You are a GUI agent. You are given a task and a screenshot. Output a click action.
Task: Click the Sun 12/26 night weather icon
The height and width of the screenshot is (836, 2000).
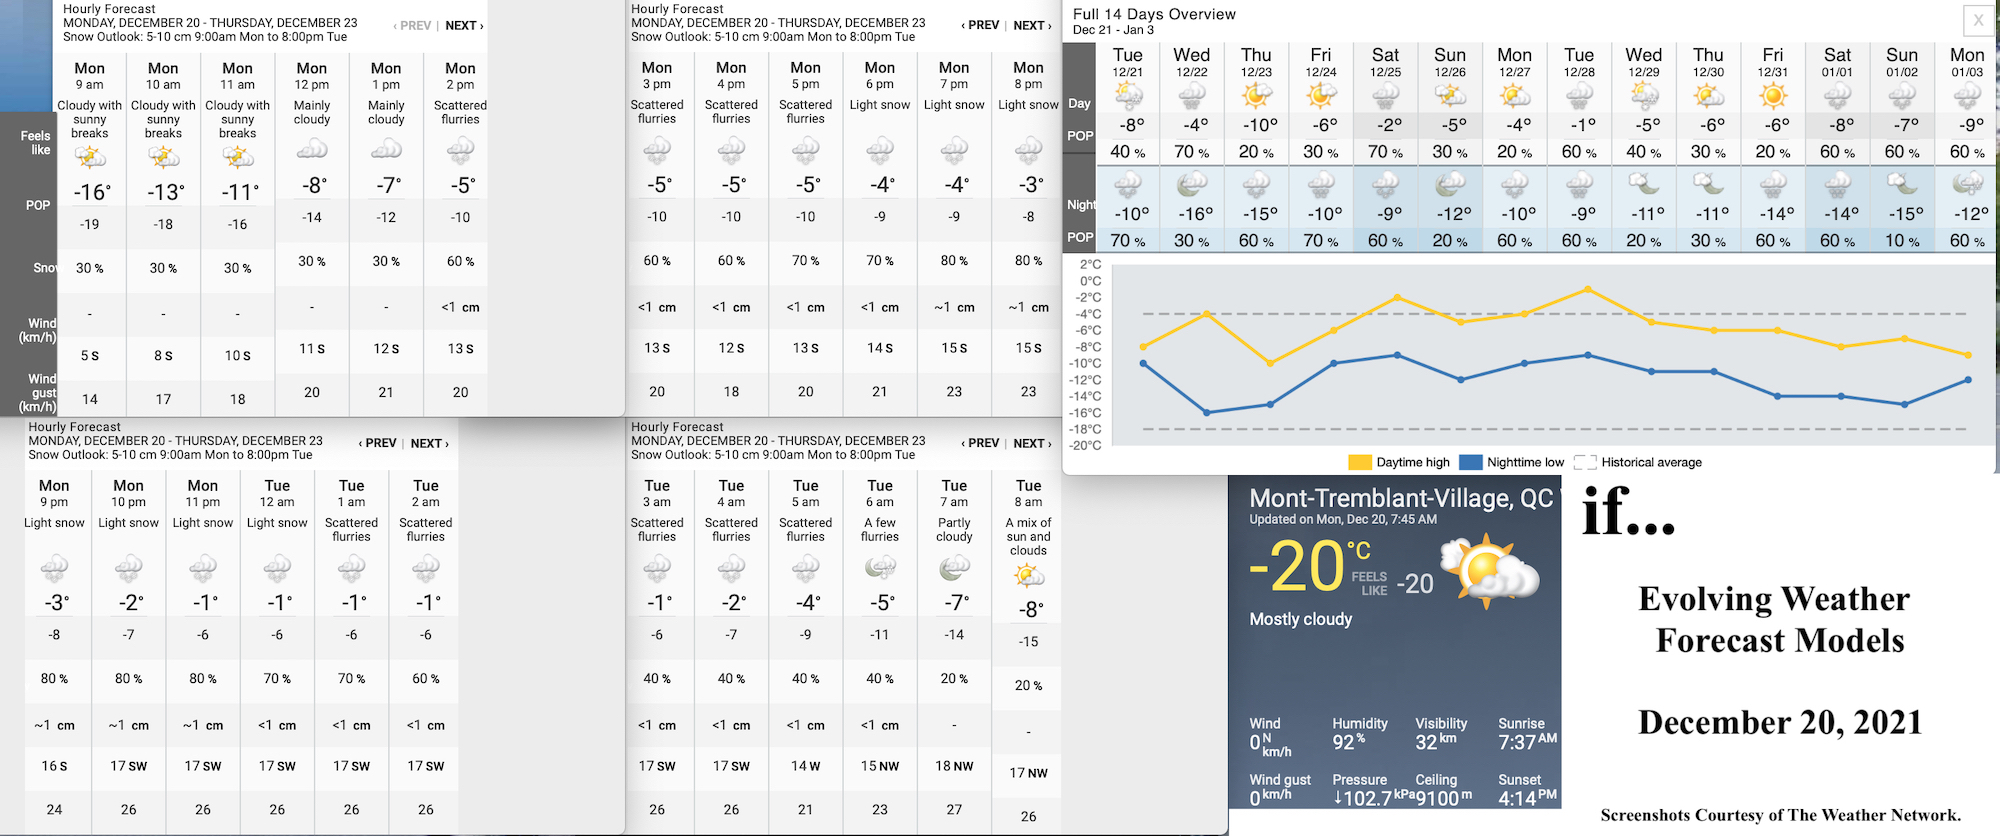pyautogui.click(x=1450, y=185)
